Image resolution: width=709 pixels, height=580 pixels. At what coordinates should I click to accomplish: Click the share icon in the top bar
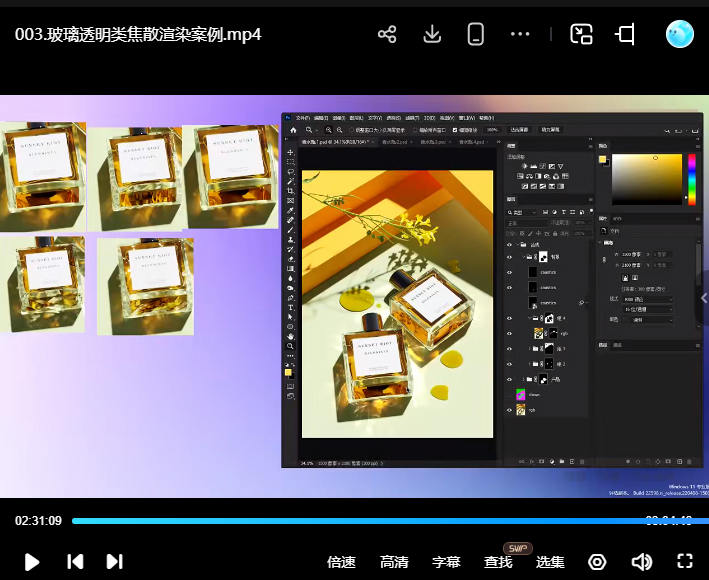[387, 34]
